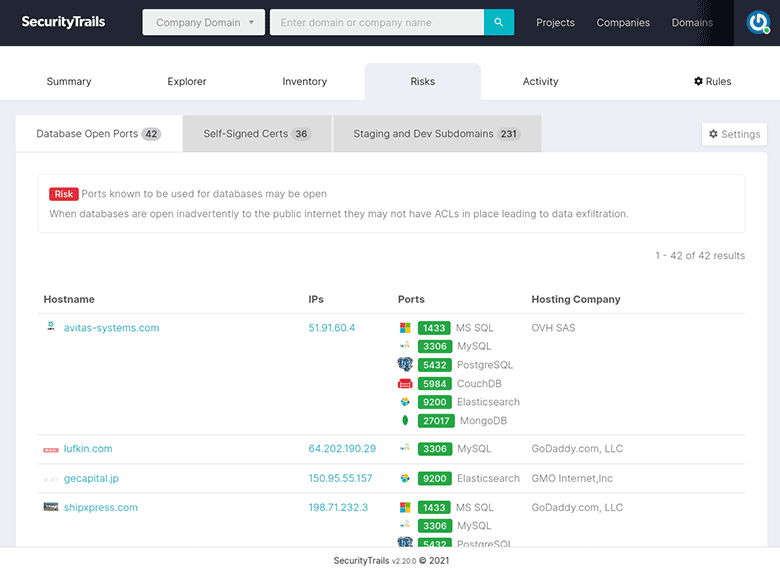The image size is (780, 571).
Task: Open IP address 64.202.190.29
Action: [x=342, y=449]
